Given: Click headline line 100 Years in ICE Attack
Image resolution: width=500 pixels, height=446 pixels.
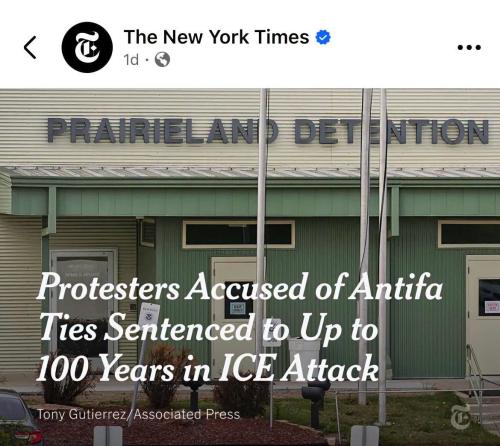Looking at the screenshot, I should pos(207,368).
